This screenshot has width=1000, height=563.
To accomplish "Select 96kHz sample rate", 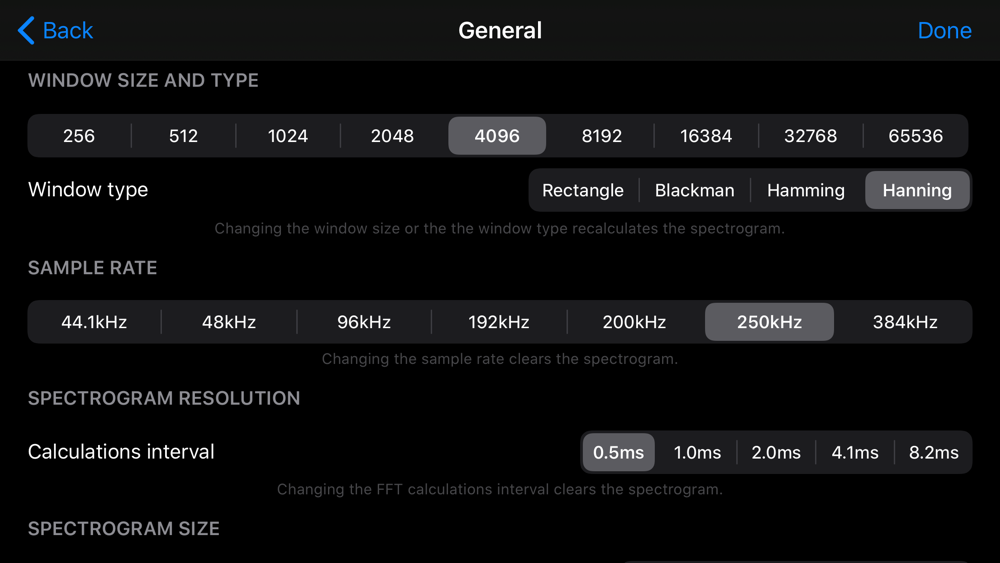I will click(364, 322).
